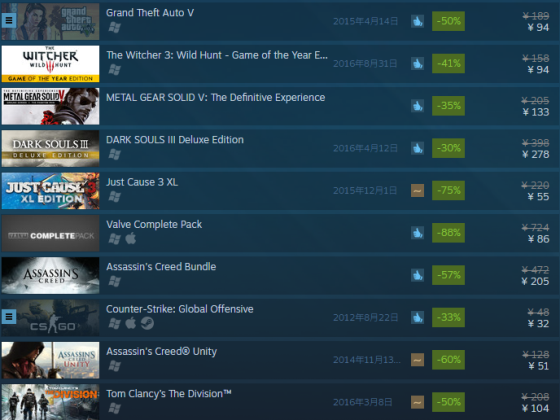Click SteamOS icon under Counter-Strike: Global Offensive
Viewport: 560px width, 420px height.
(147, 323)
